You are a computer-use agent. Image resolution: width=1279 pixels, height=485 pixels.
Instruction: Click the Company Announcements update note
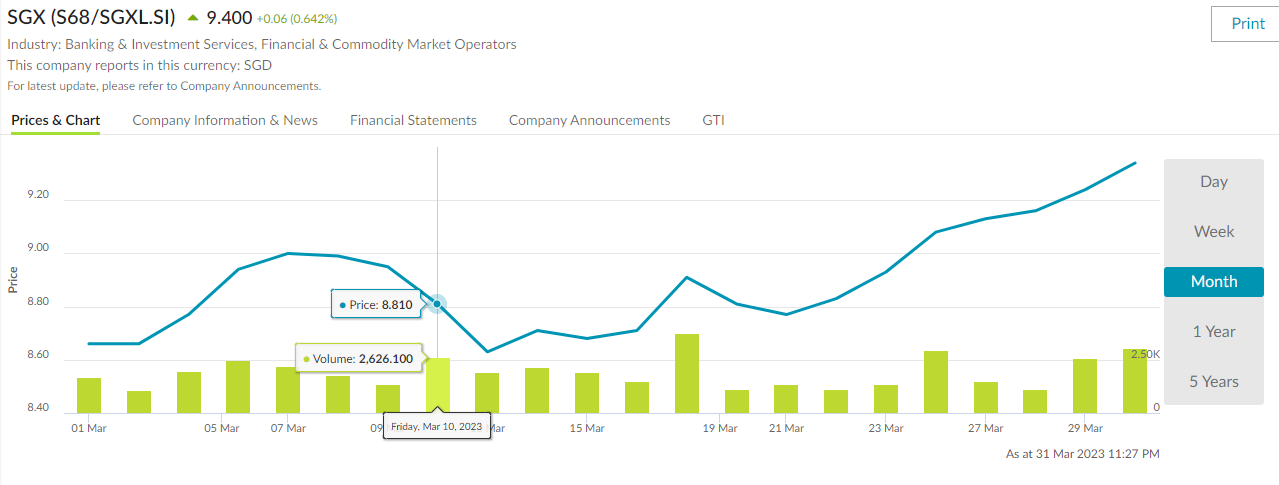tap(164, 86)
